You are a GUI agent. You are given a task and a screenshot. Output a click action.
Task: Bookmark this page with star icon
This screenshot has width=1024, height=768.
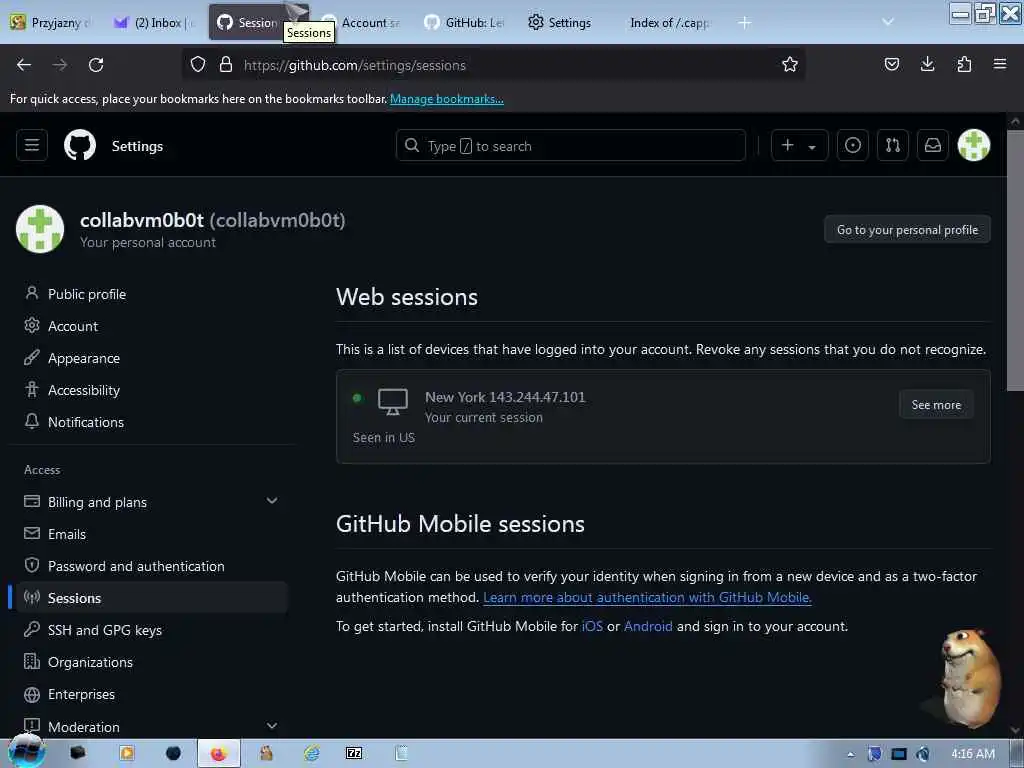tap(790, 64)
